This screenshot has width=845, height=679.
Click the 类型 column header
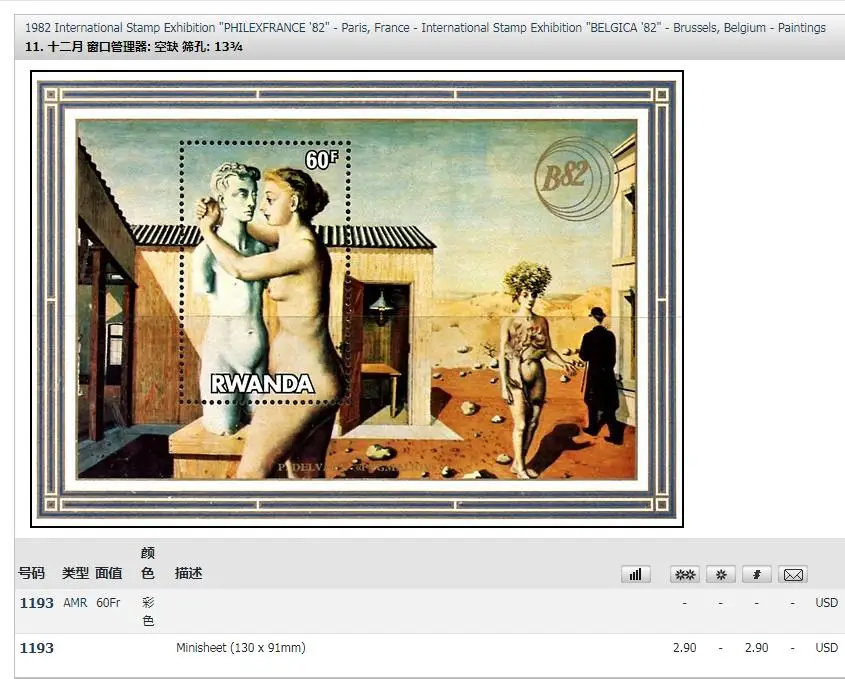(x=75, y=573)
